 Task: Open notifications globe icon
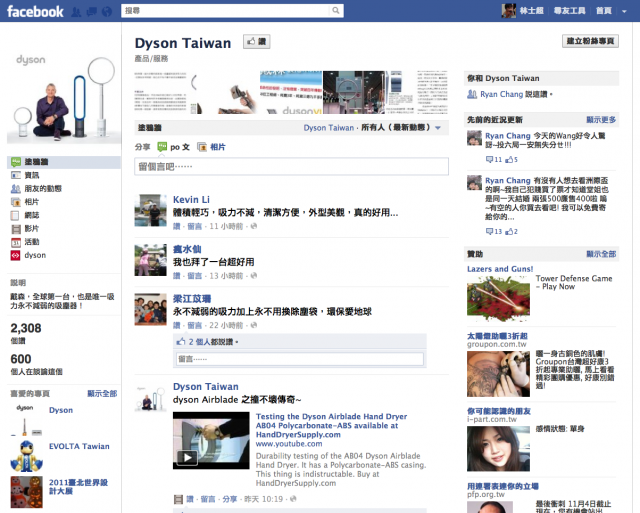point(107,11)
